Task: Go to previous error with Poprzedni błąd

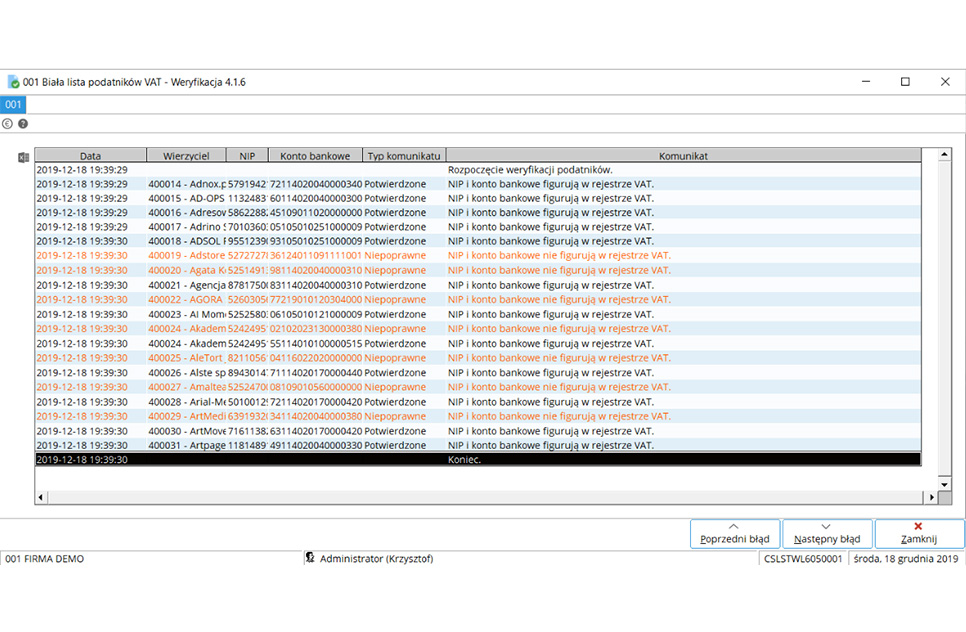Action: 734,533
